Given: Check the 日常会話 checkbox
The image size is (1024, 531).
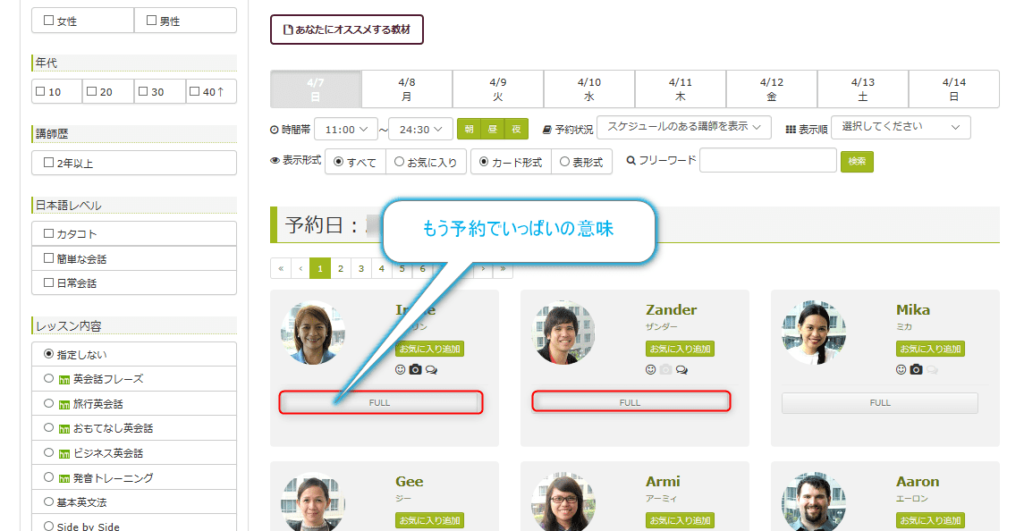Looking at the screenshot, I should click(49, 282).
